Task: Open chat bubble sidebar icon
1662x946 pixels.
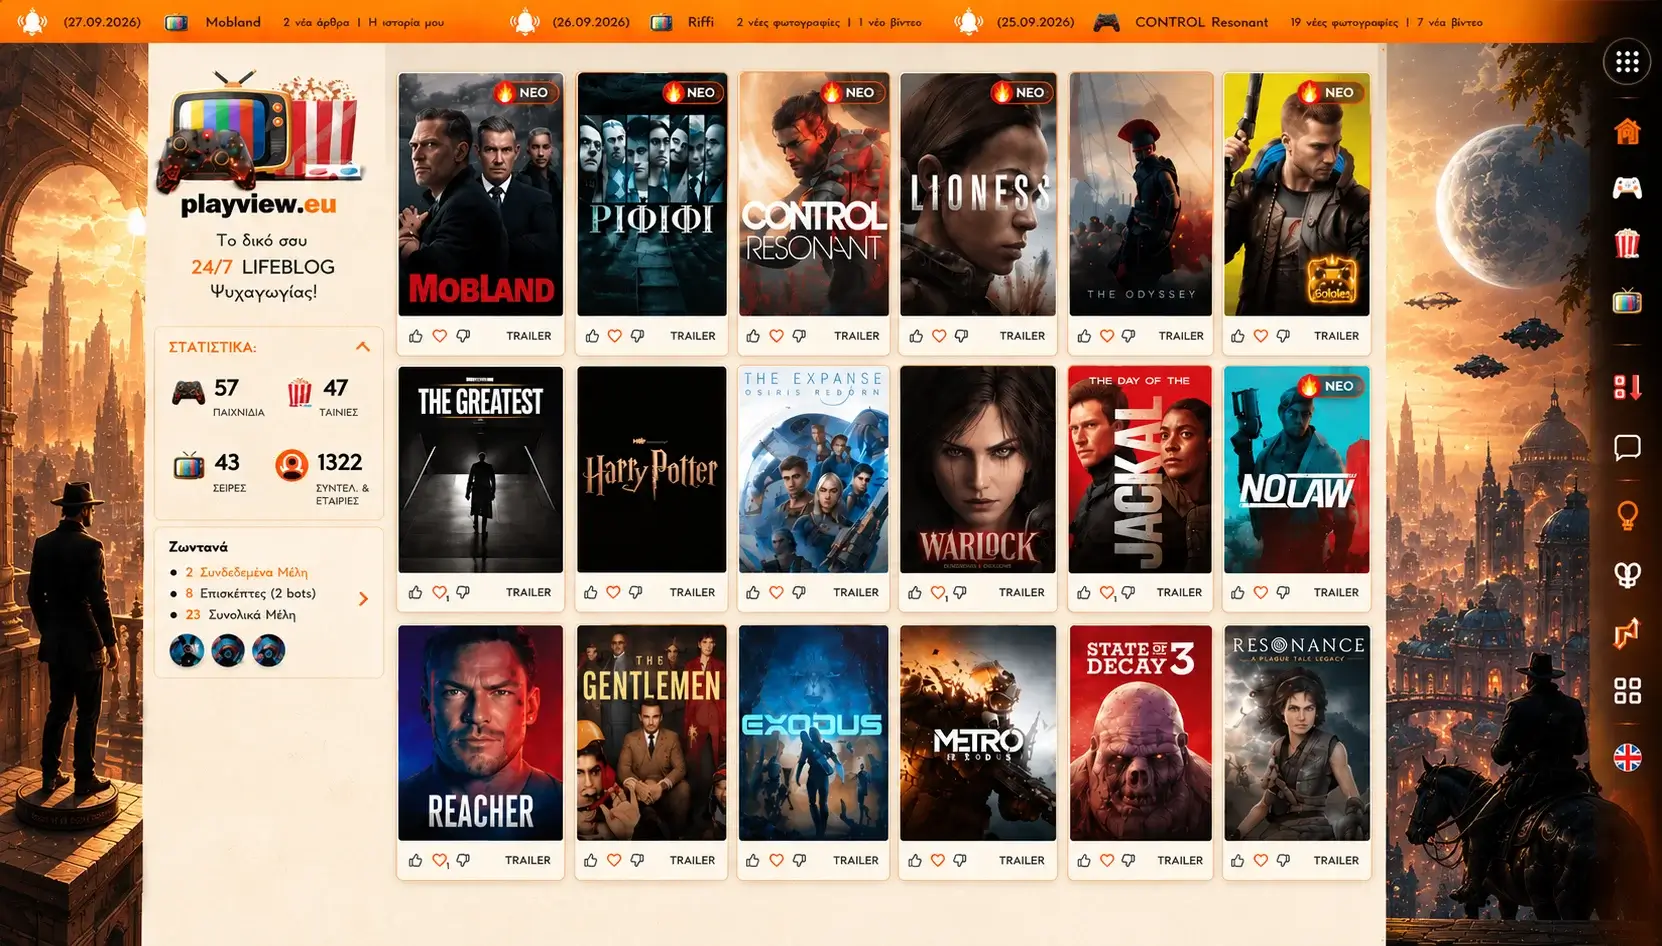Action: 1627,447
